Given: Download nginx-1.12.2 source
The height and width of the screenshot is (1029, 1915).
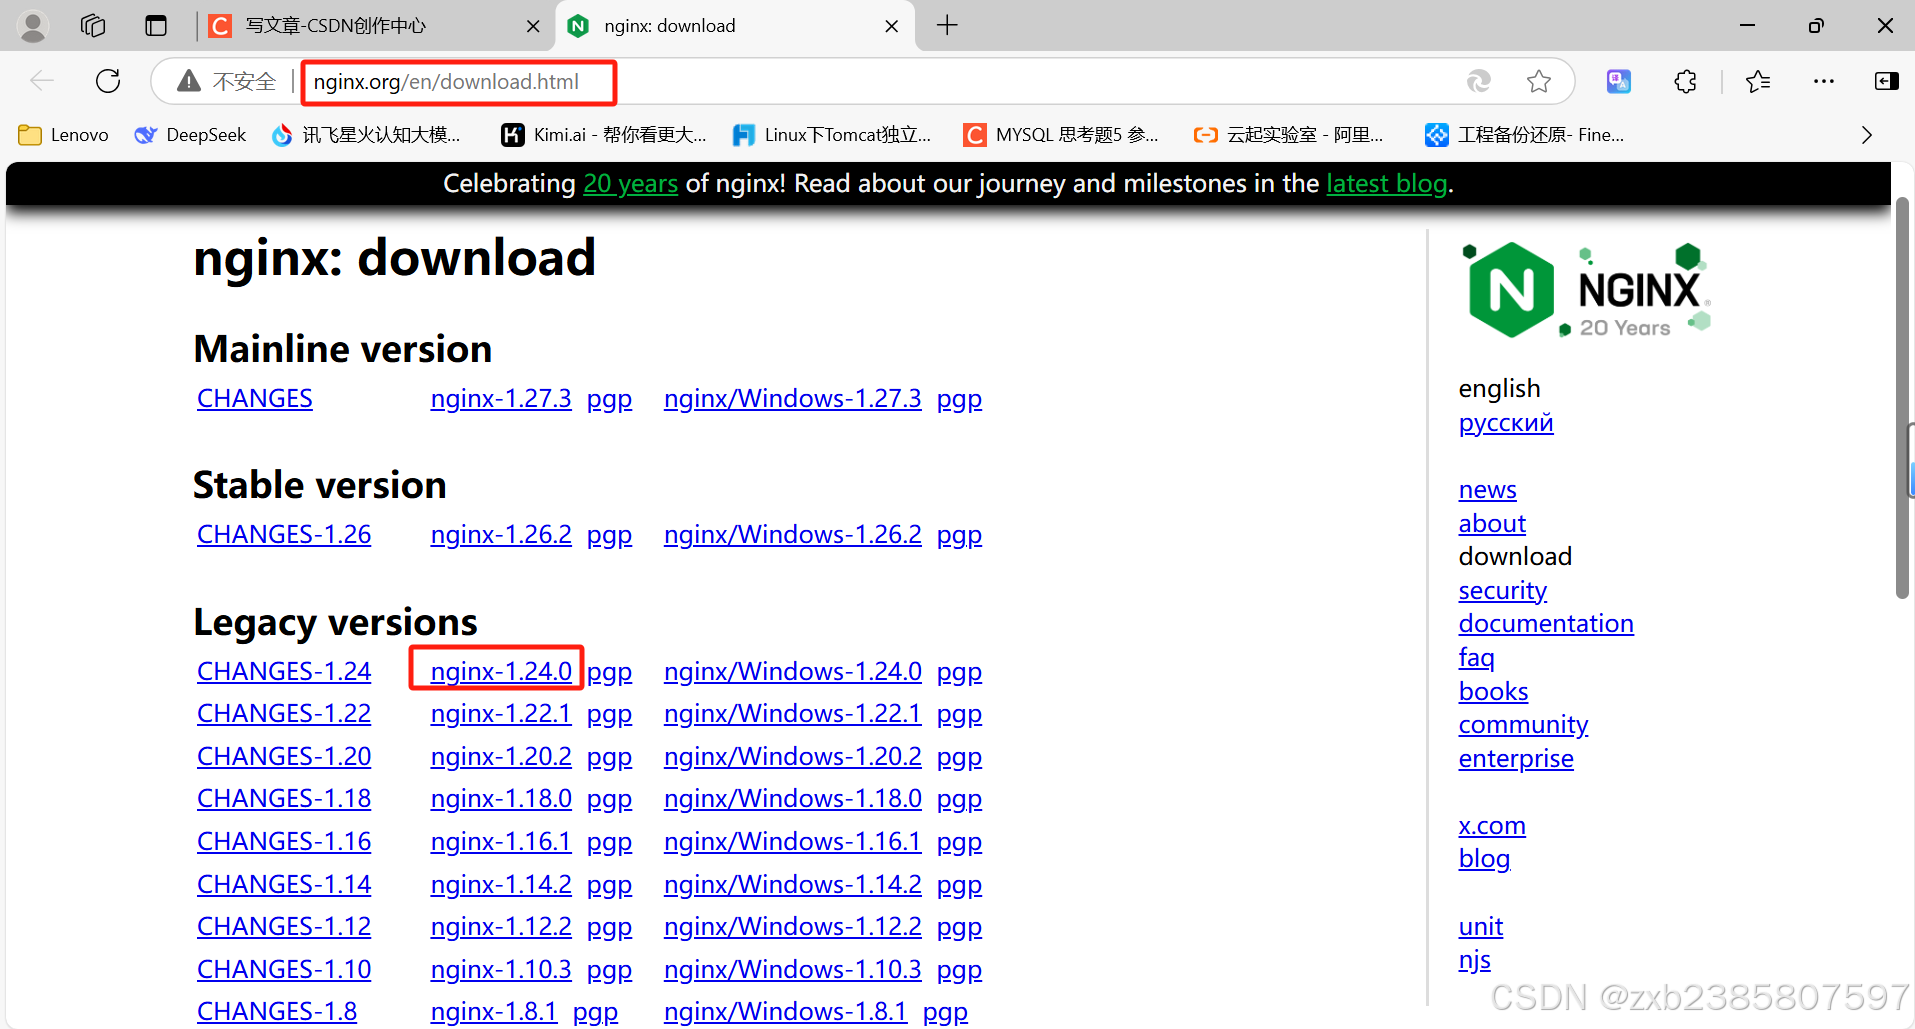Looking at the screenshot, I should (x=501, y=927).
